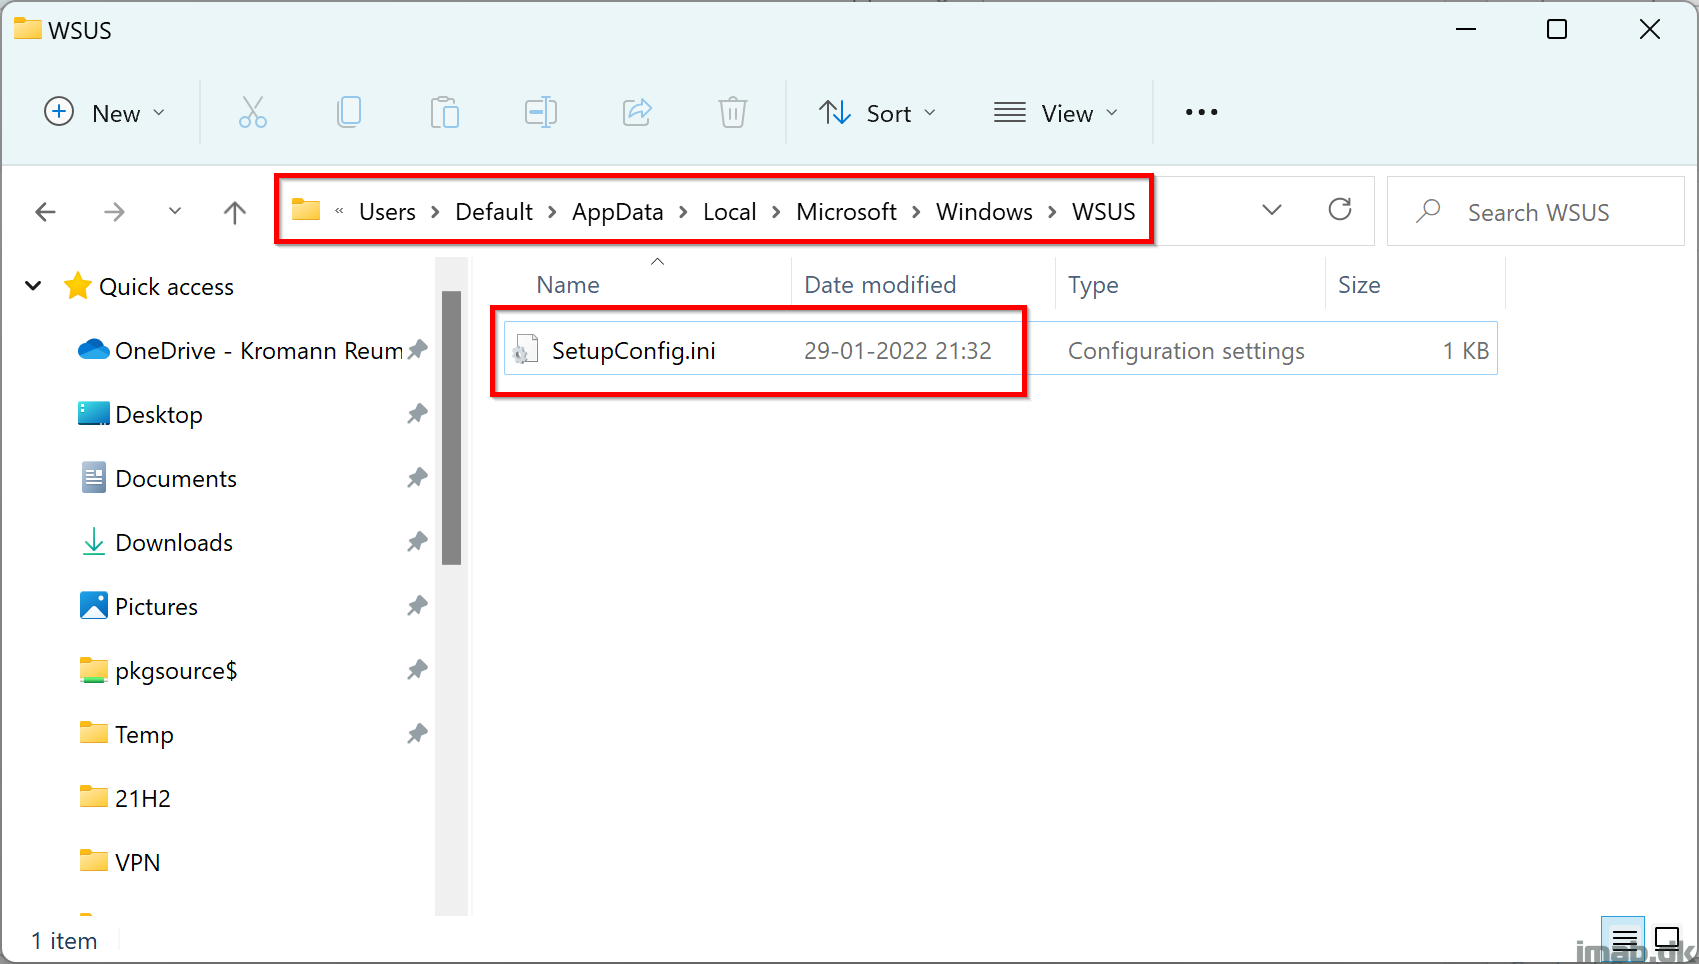
Task: Select the SetupConfig.ini file
Action: (x=1000, y=349)
